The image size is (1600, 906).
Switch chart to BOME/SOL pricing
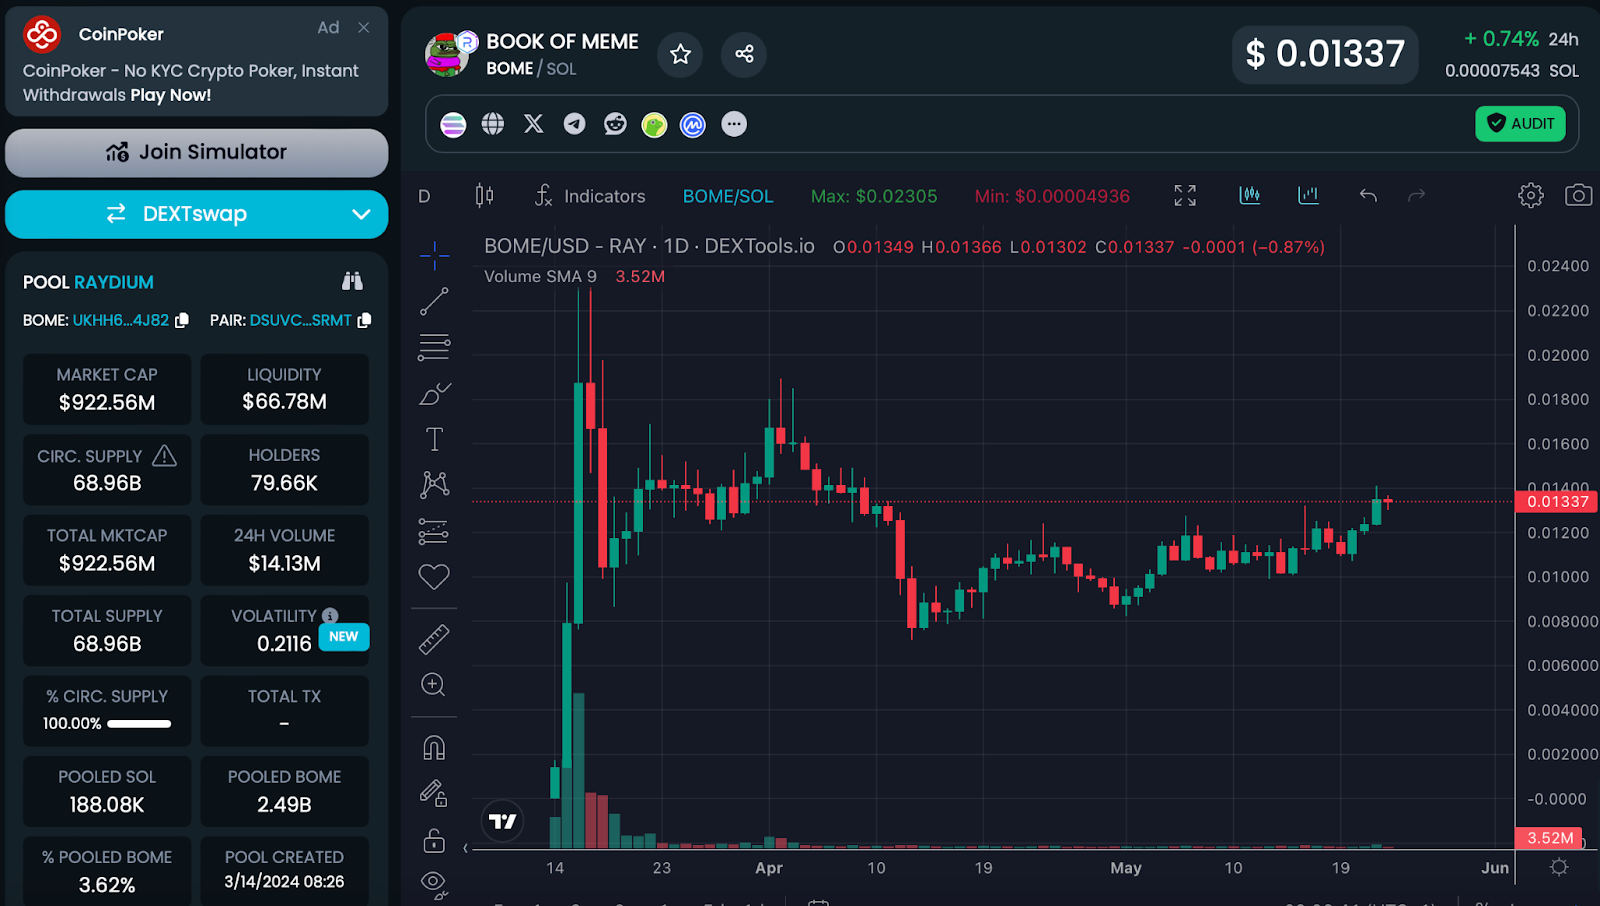point(728,196)
